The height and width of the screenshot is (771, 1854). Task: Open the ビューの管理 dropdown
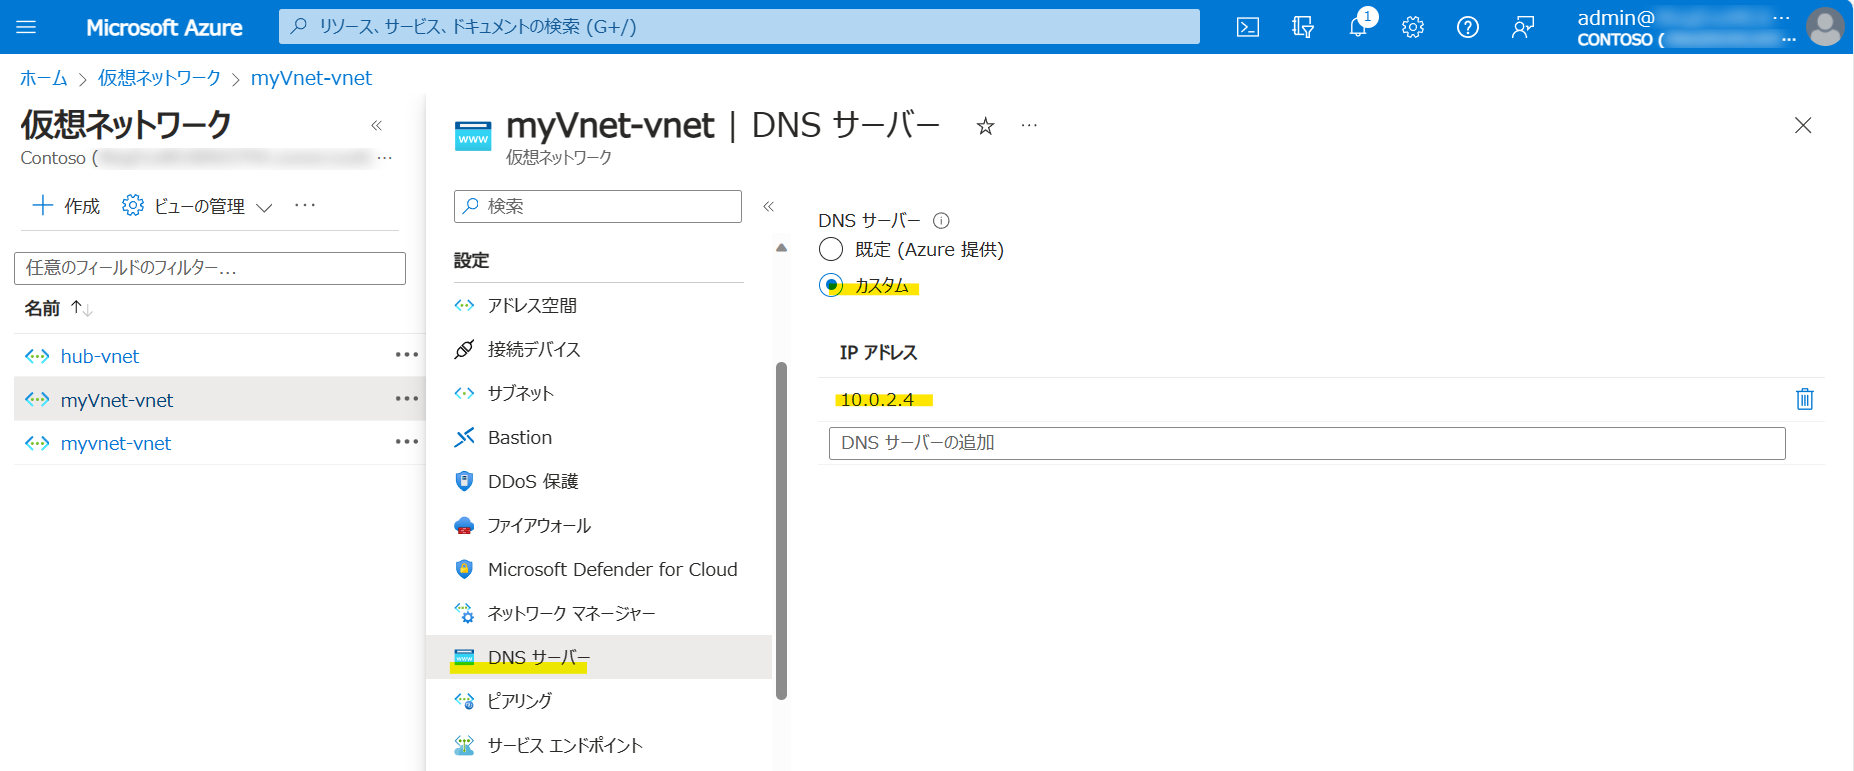coord(197,206)
